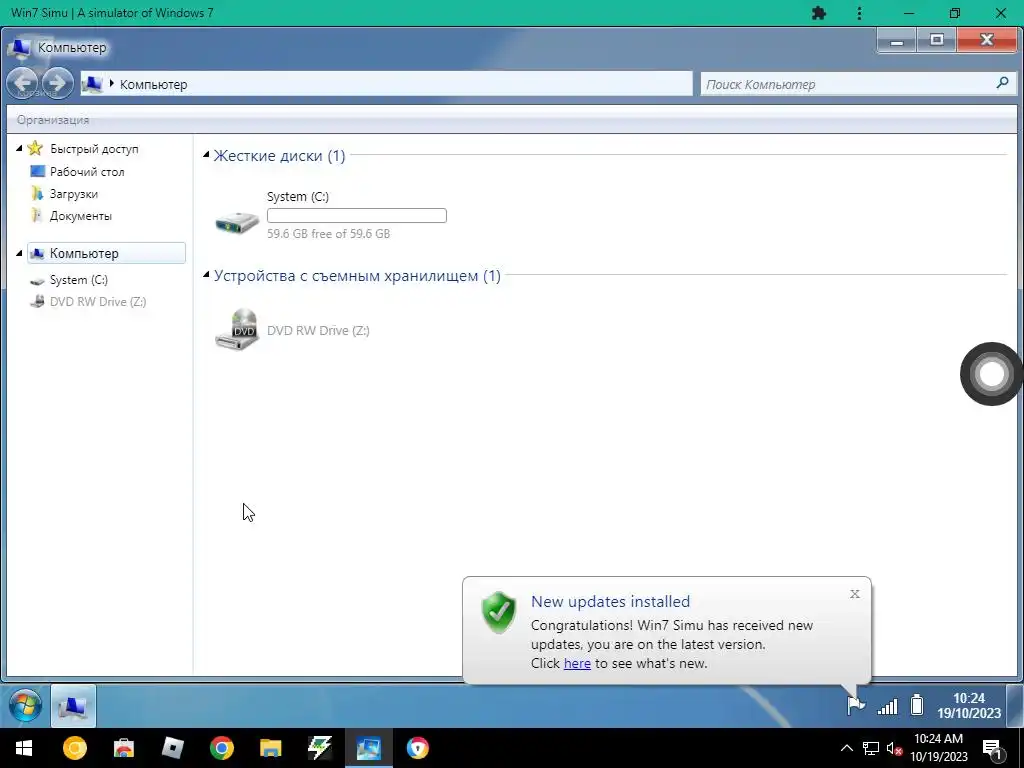Click '59.6 GB free of 59.6 GB' text
The width and height of the screenshot is (1024, 768).
328,233
